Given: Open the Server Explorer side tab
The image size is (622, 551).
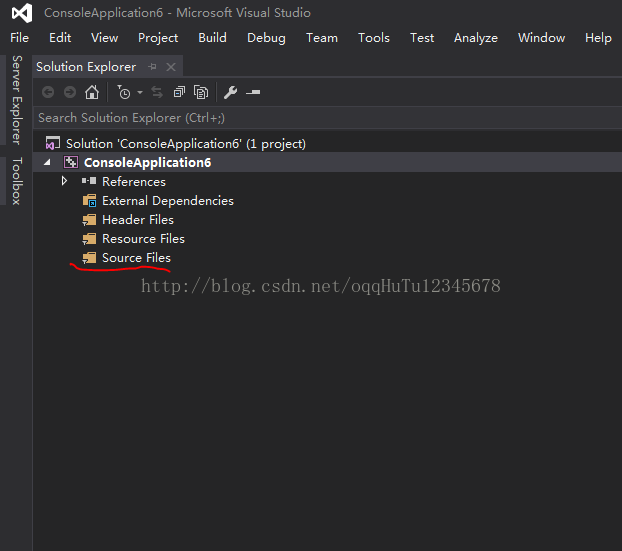Looking at the screenshot, I should click(16, 100).
